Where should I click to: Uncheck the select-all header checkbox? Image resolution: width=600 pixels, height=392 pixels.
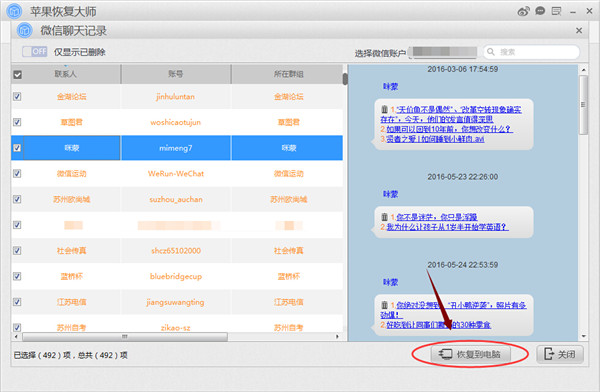point(17,75)
